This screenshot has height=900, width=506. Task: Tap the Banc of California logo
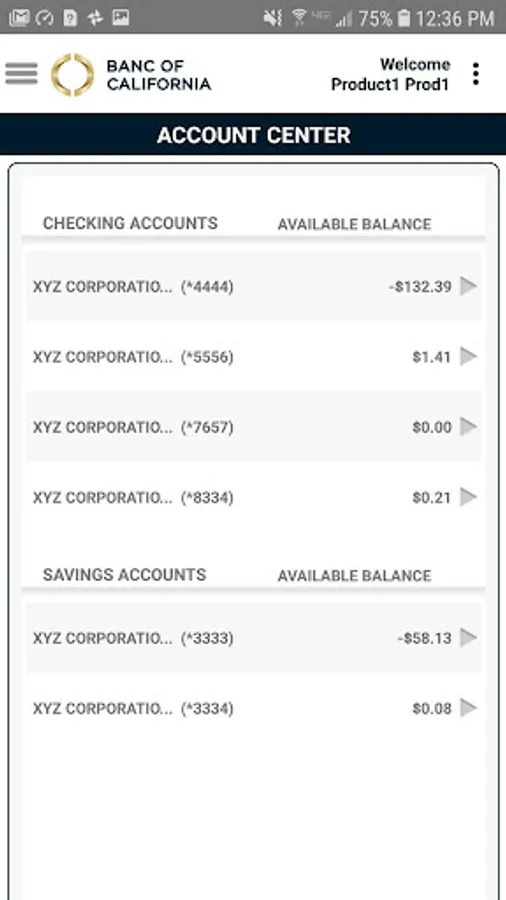point(131,75)
